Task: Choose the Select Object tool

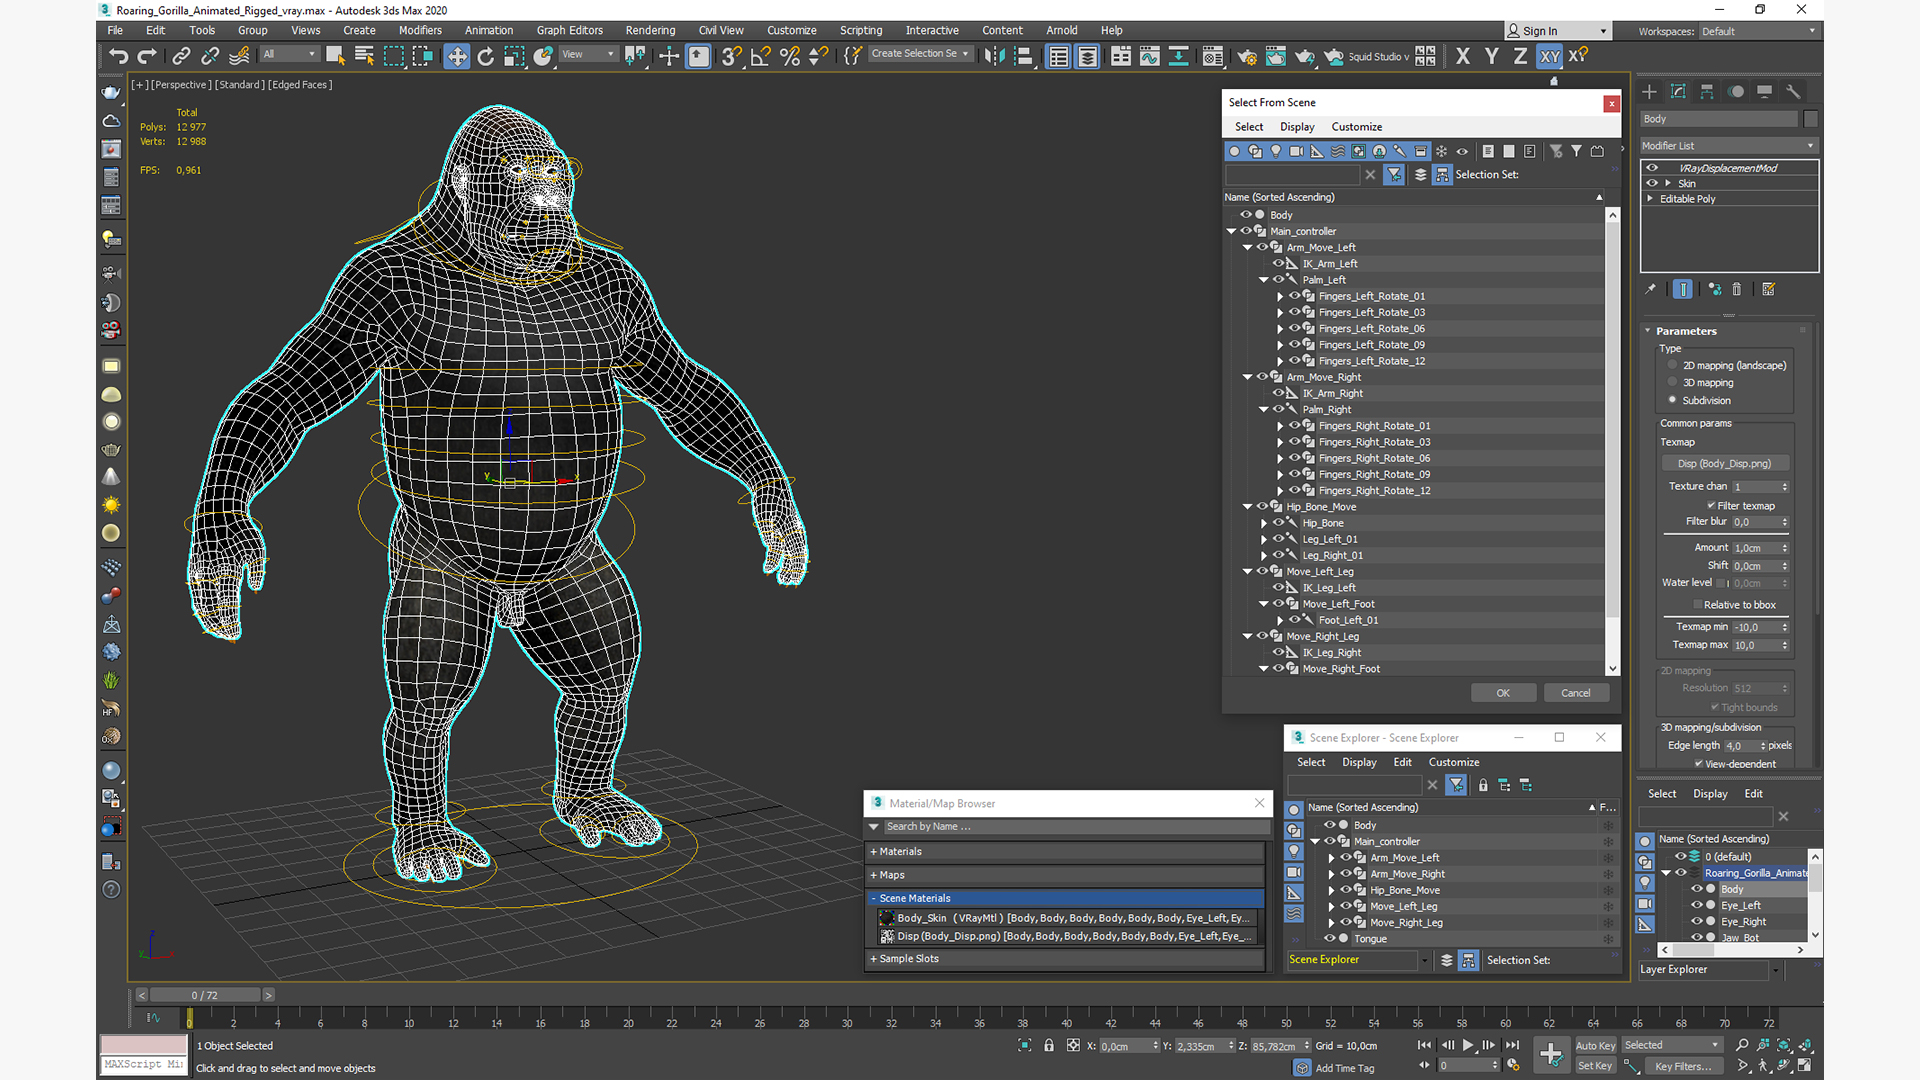Action: pyautogui.click(x=336, y=56)
